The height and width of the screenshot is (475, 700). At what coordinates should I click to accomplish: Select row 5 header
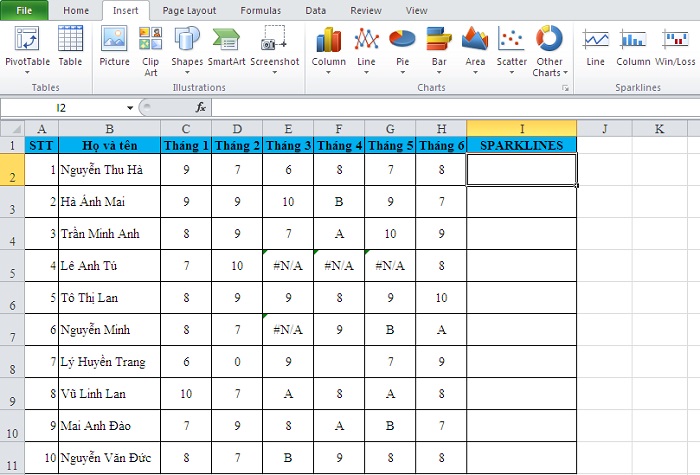point(12,266)
